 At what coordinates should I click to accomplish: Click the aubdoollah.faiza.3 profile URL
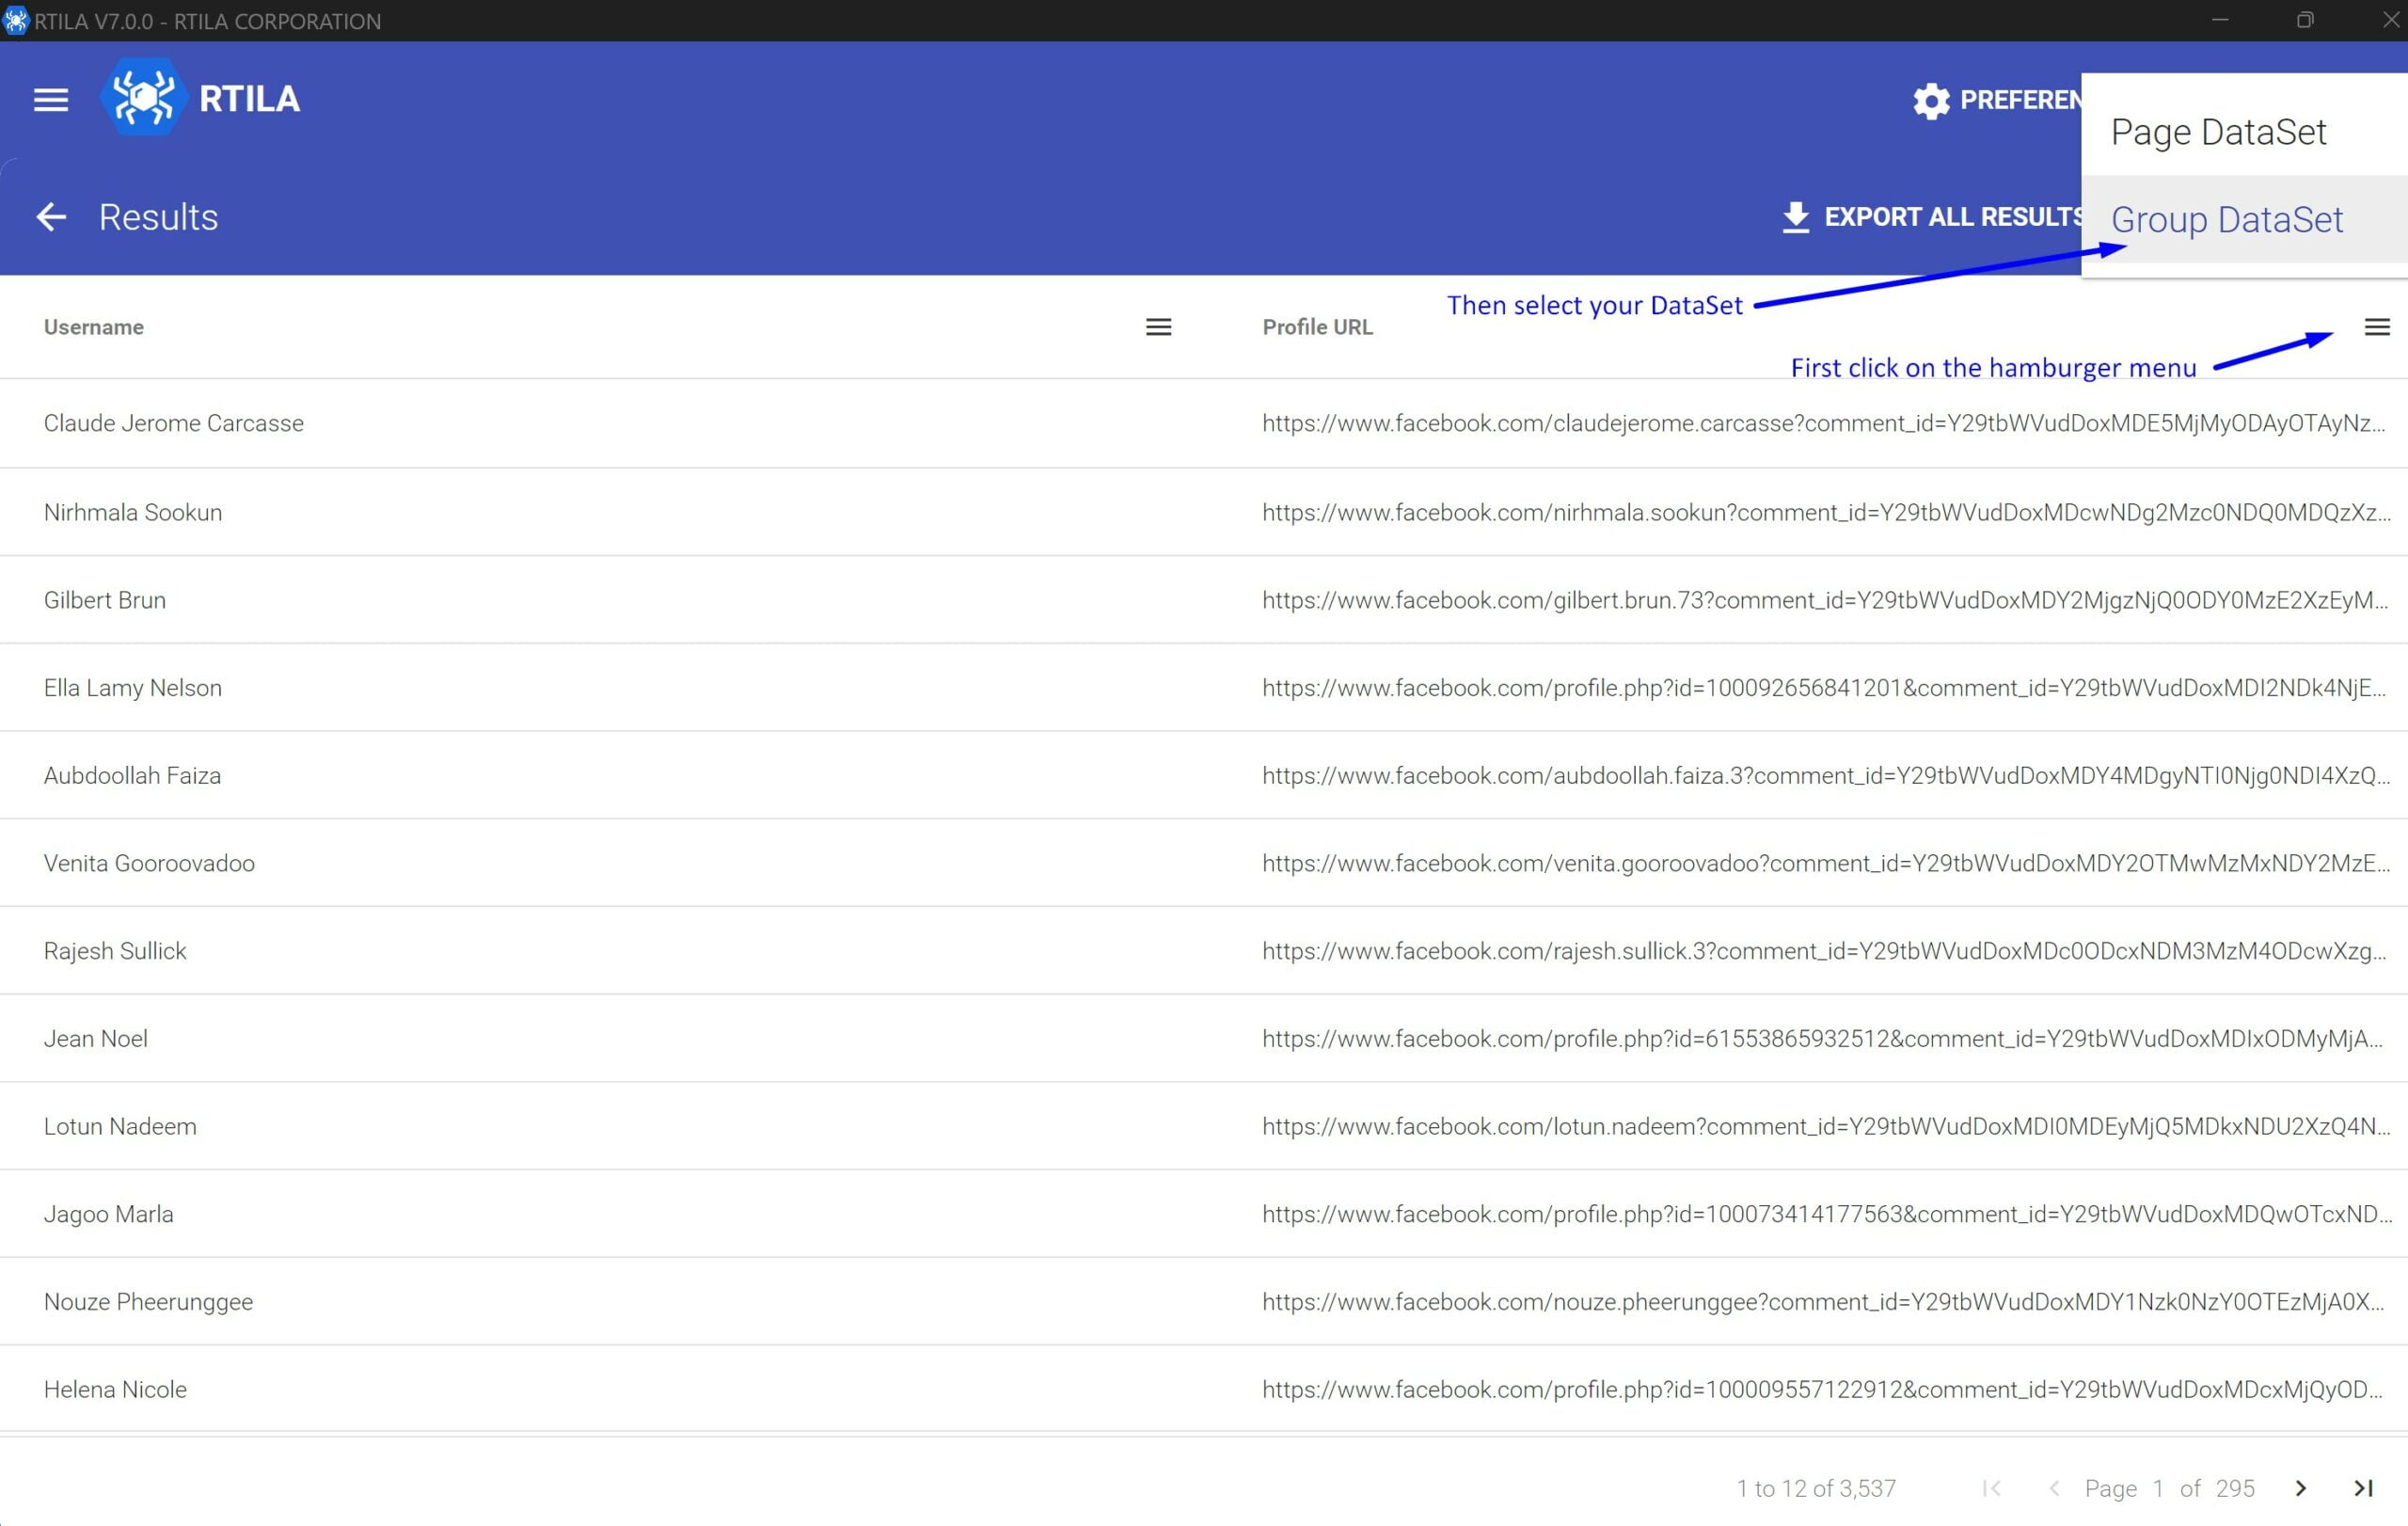point(1826,775)
